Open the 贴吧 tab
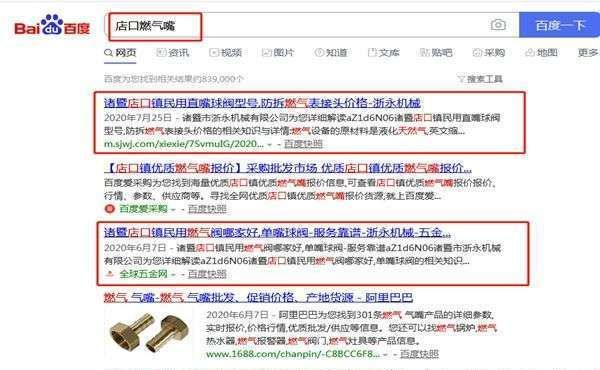 [x=436, y=52]
